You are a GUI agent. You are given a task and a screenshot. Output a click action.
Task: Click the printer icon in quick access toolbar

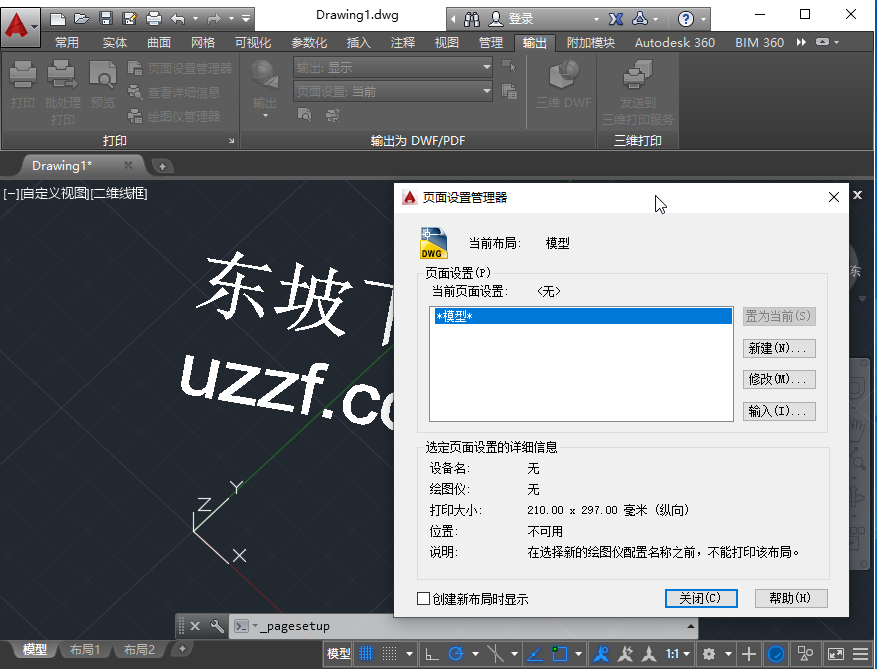(154, 19)
